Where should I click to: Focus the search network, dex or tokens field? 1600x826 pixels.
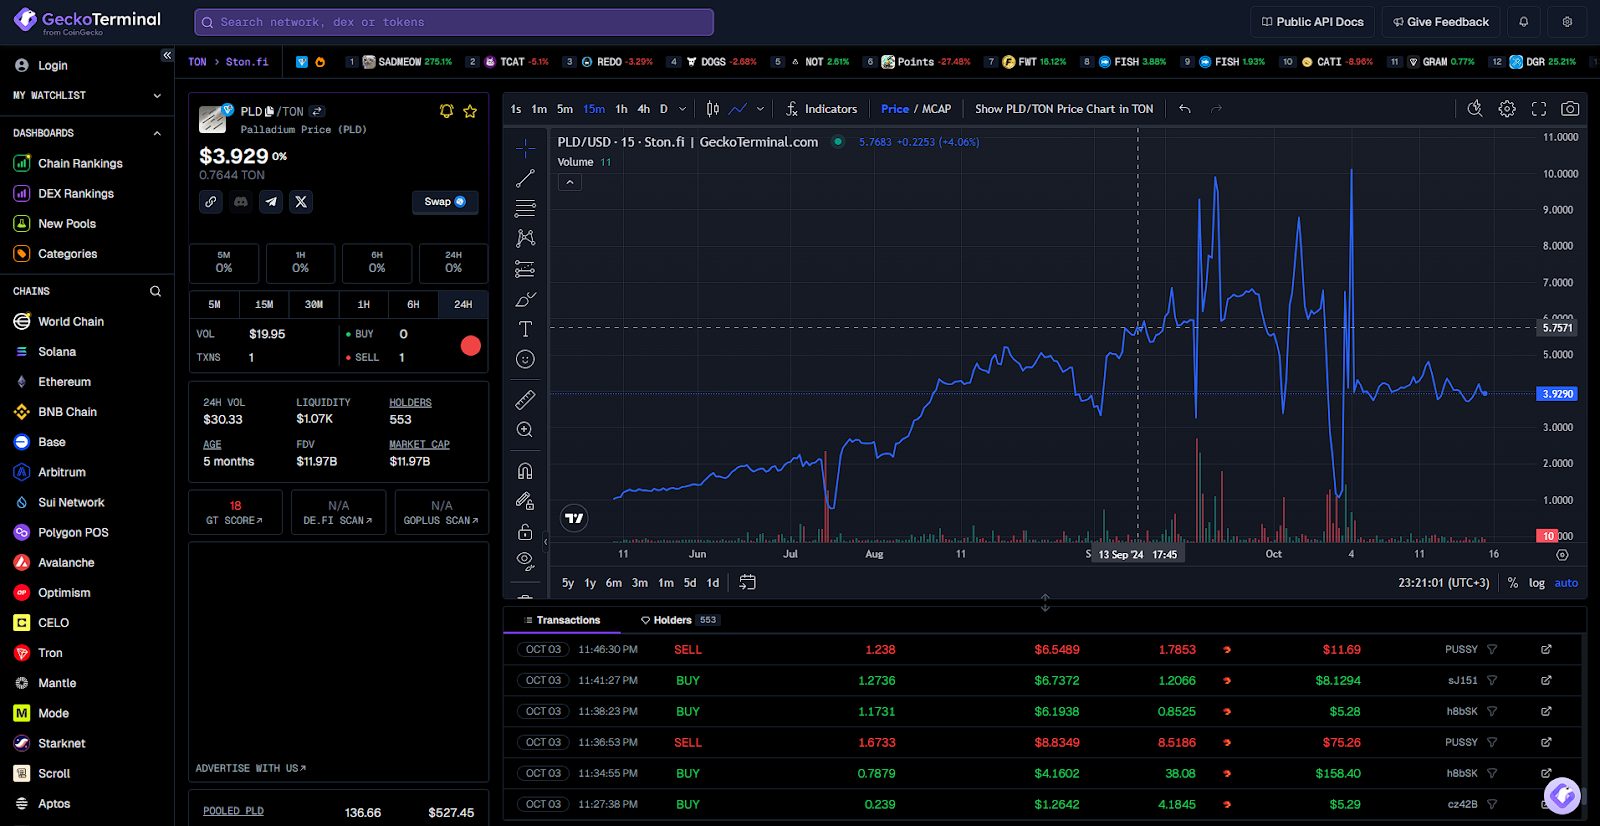454,22
